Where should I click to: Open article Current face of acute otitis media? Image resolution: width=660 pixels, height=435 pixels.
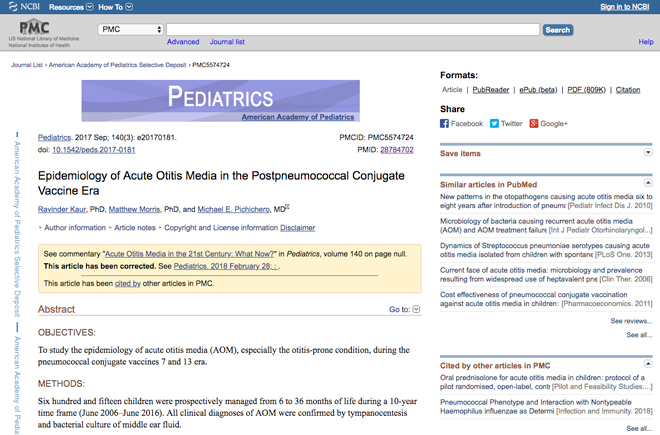click(x=546, y=274)
